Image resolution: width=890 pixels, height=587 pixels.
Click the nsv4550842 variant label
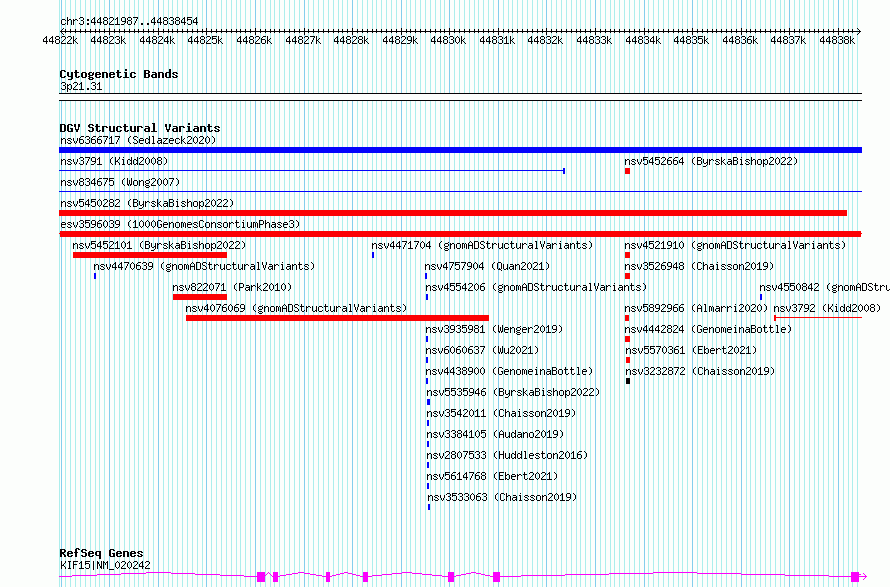pos(825,287)
